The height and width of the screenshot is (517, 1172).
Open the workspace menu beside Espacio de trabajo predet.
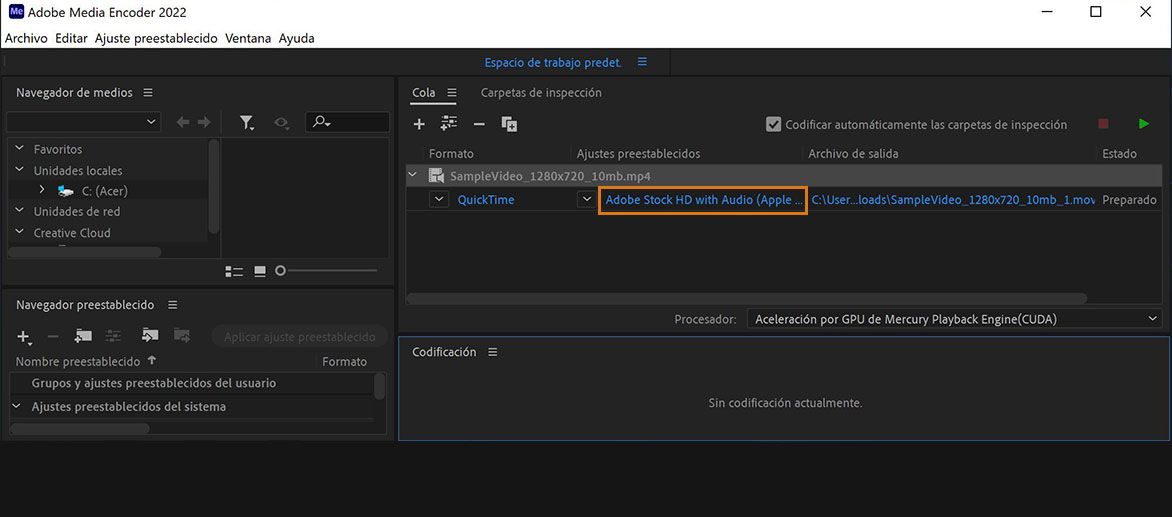pyautogui.click(x=642, y=62)
